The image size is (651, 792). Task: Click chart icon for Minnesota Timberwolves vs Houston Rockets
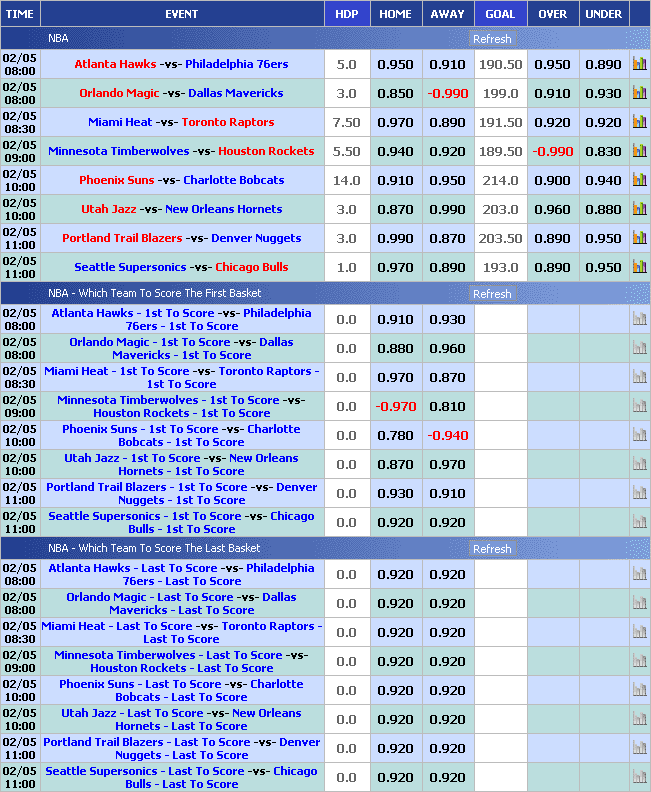pos(639,151)
